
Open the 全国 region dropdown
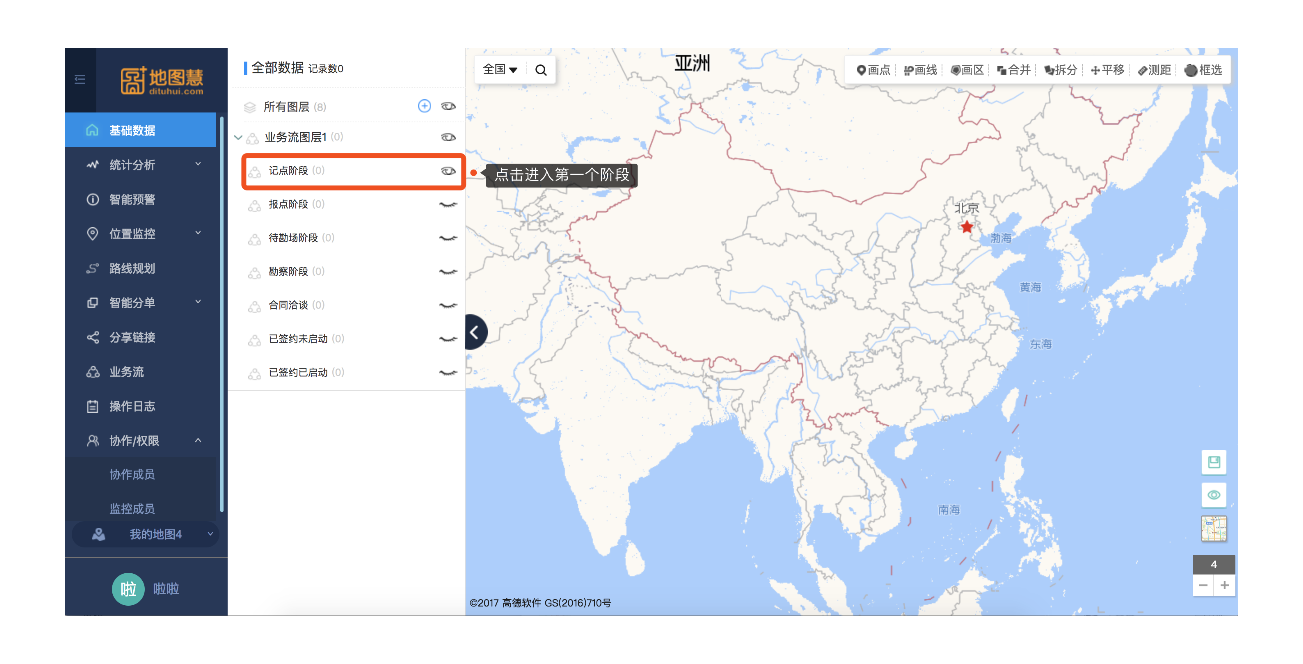pyautogui.click(x=500, y=70)
